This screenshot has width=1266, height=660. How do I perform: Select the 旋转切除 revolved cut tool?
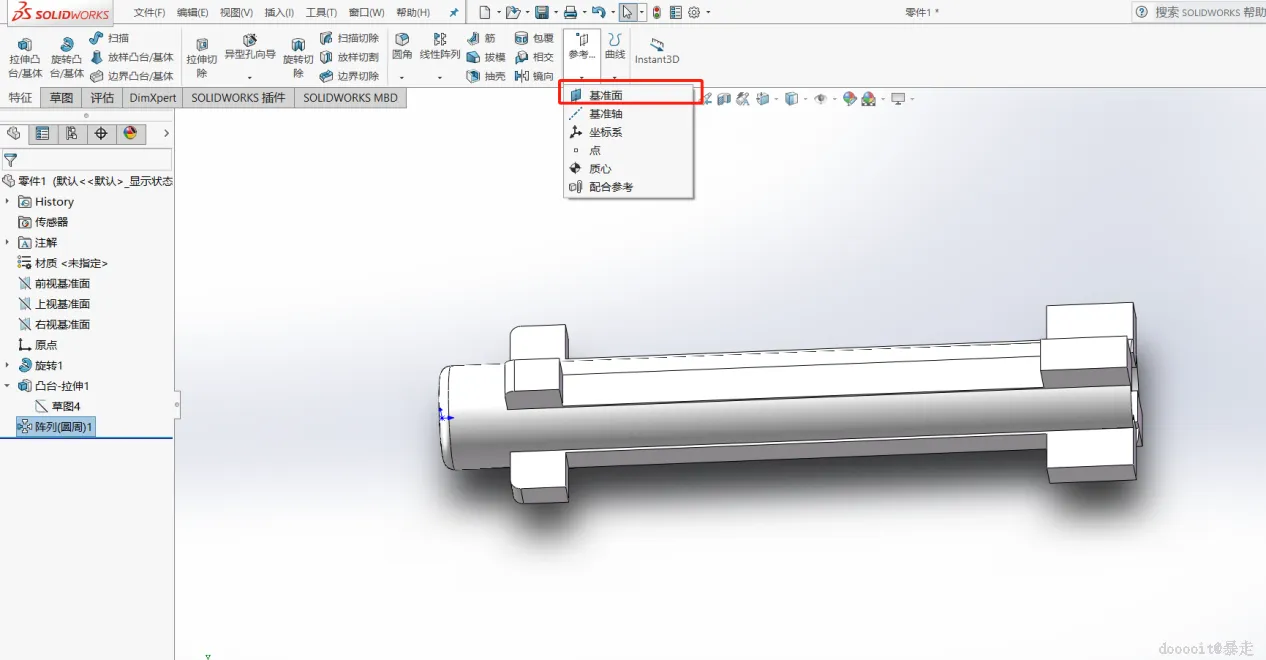point(298,58)
